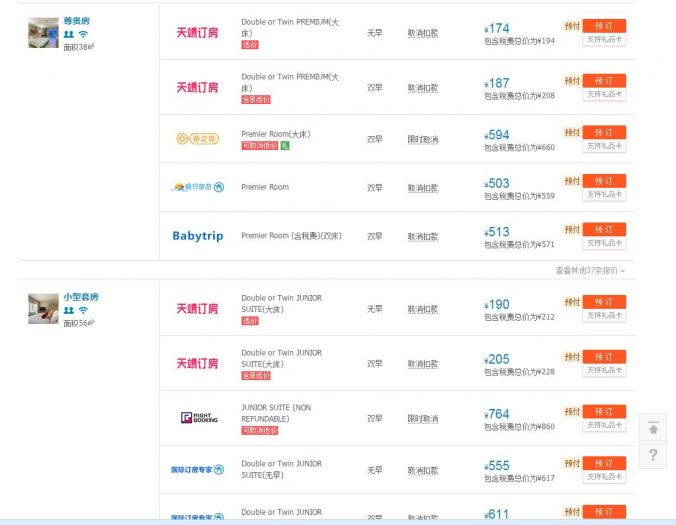Click the green 礼 gift badge on Premier Room
The width and height of the screenshot is (676, 525).
(x=285, y=146)
